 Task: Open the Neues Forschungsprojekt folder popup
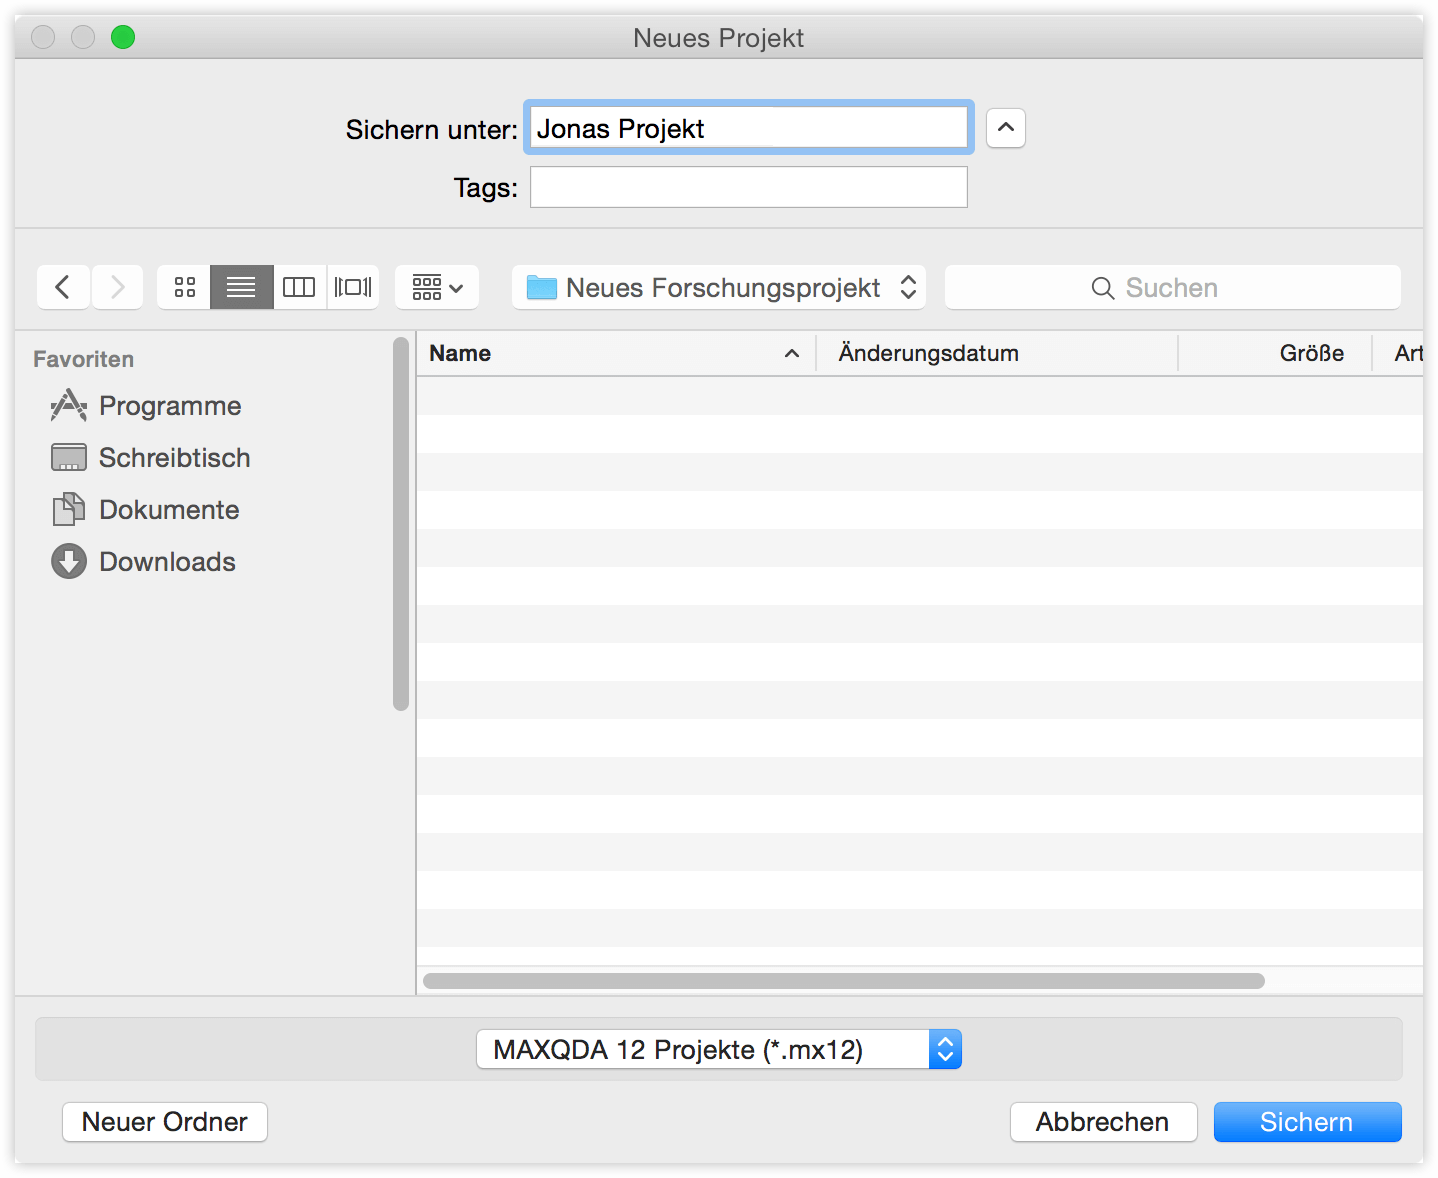tap(719, 288)
